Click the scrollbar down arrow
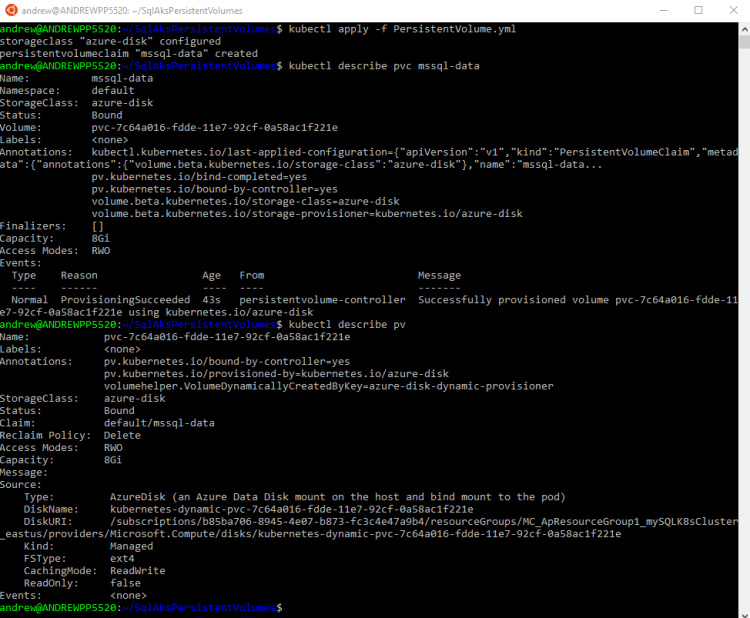Viewport: 750px width, 618px height. [742, 610]
